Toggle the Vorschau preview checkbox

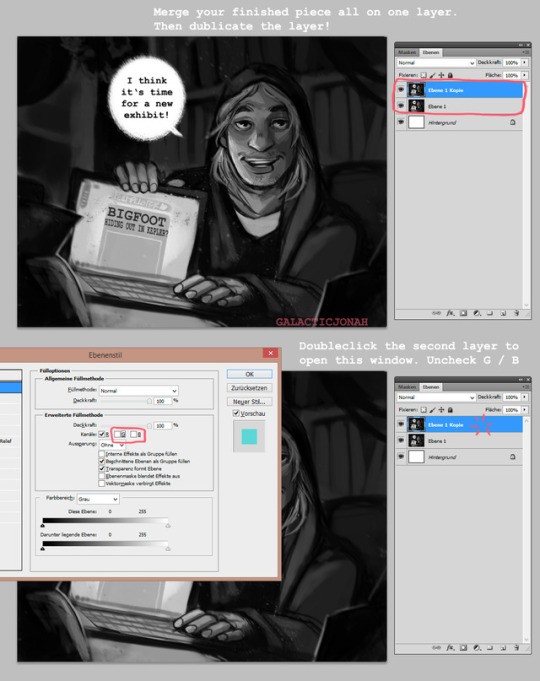(236, 413)
